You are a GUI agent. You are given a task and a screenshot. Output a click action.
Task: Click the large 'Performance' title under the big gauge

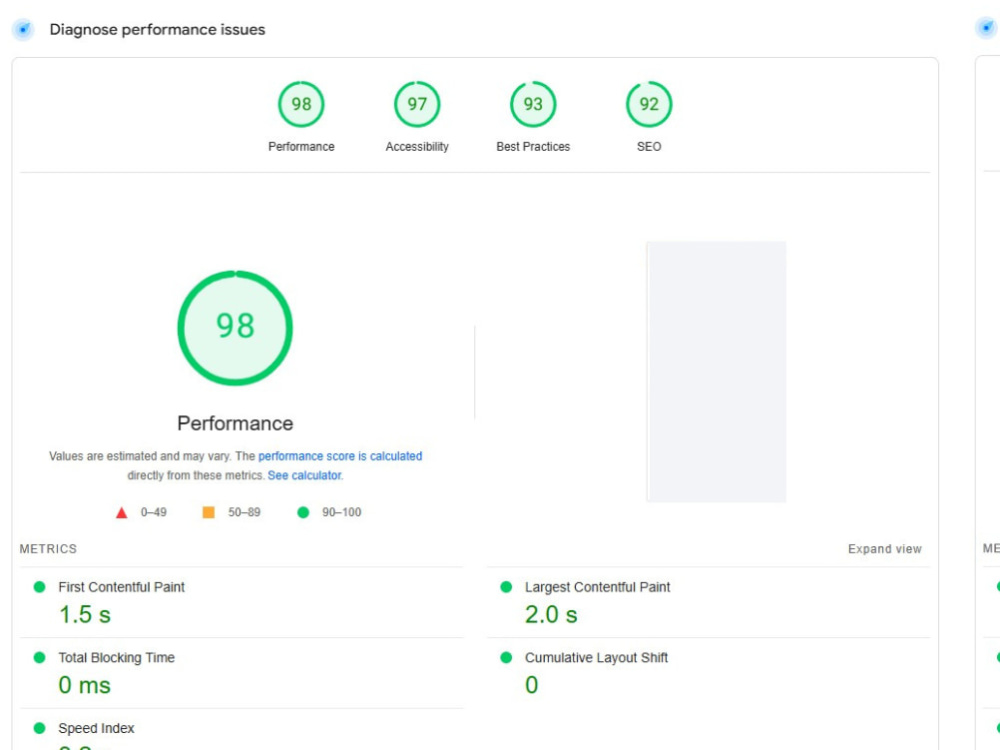click(235, 423)
